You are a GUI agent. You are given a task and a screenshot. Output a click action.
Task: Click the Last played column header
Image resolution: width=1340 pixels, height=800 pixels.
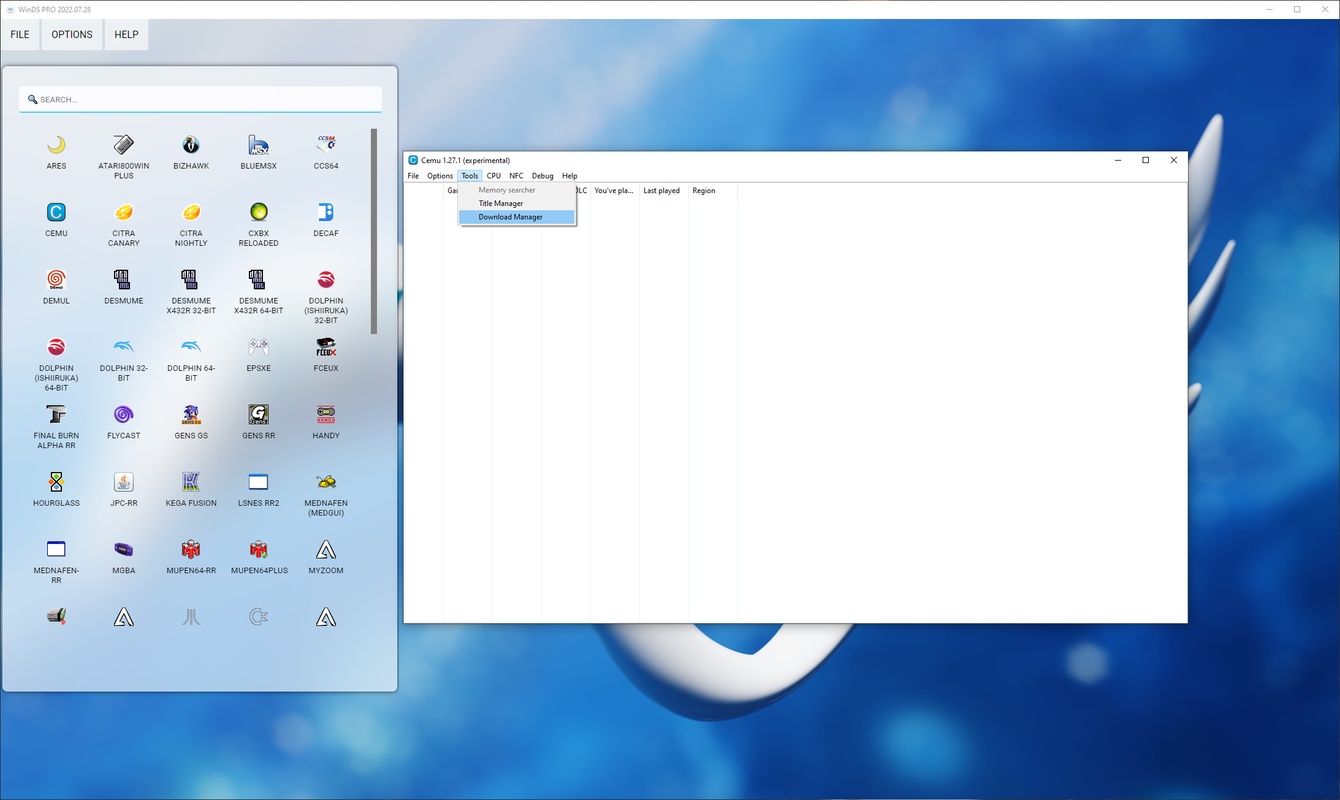[661, 191]
